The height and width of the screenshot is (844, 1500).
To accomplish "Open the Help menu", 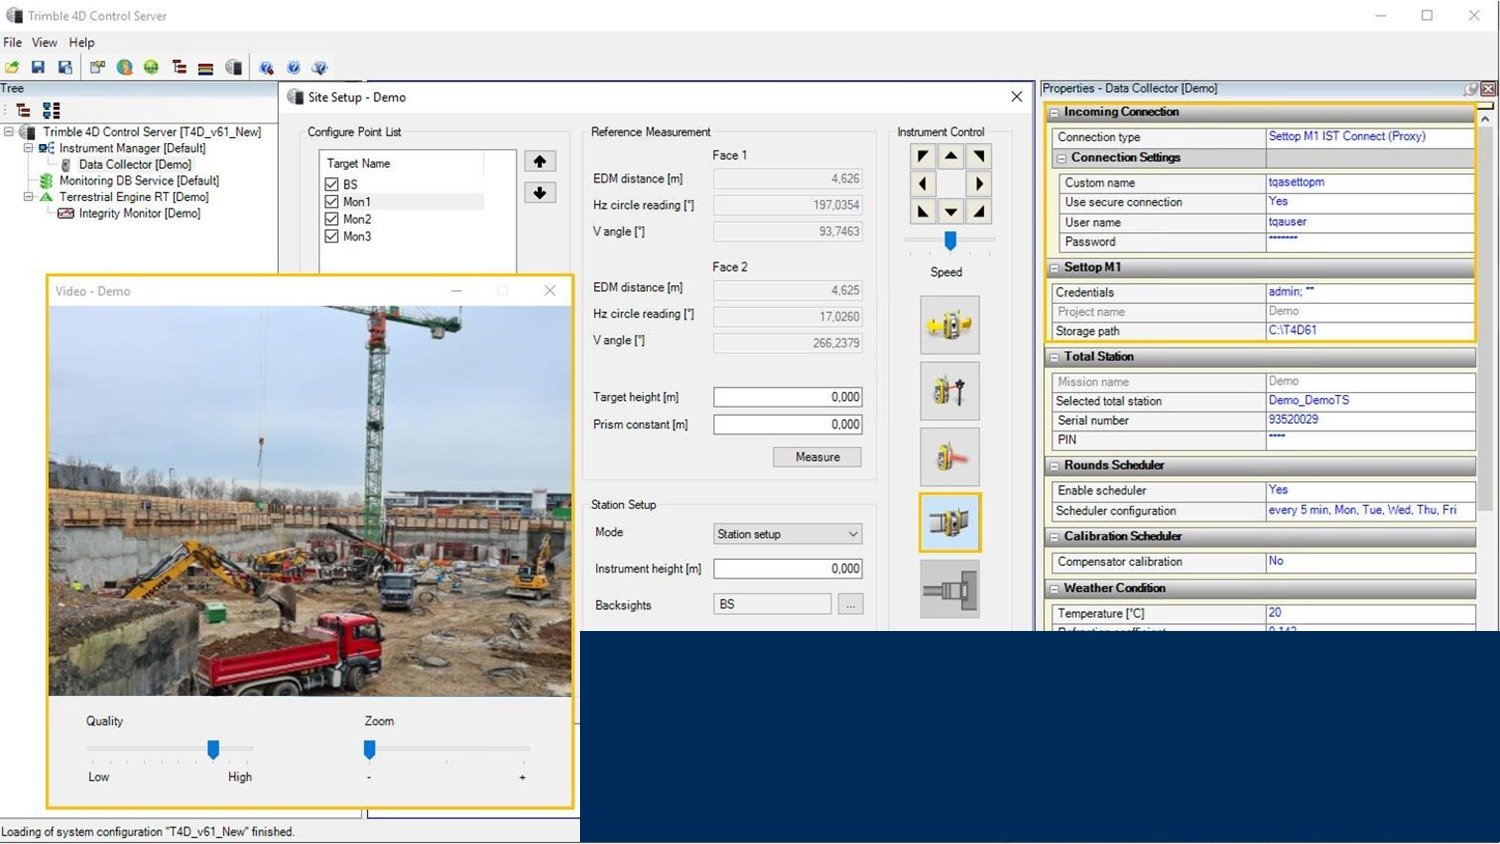I will click(82, 42).
